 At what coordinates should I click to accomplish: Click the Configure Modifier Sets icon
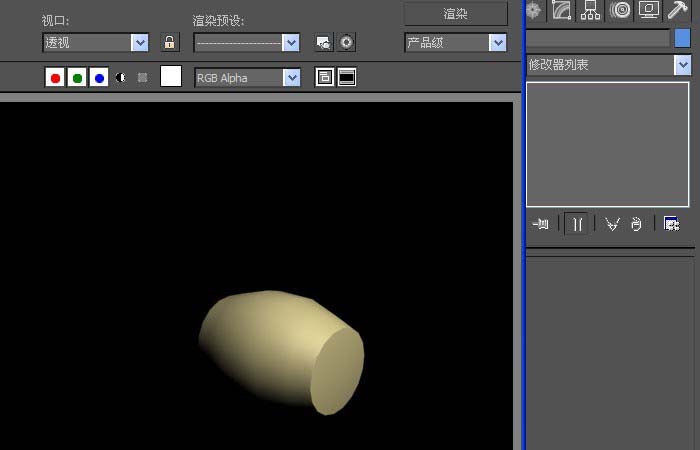tap(671, 224)
